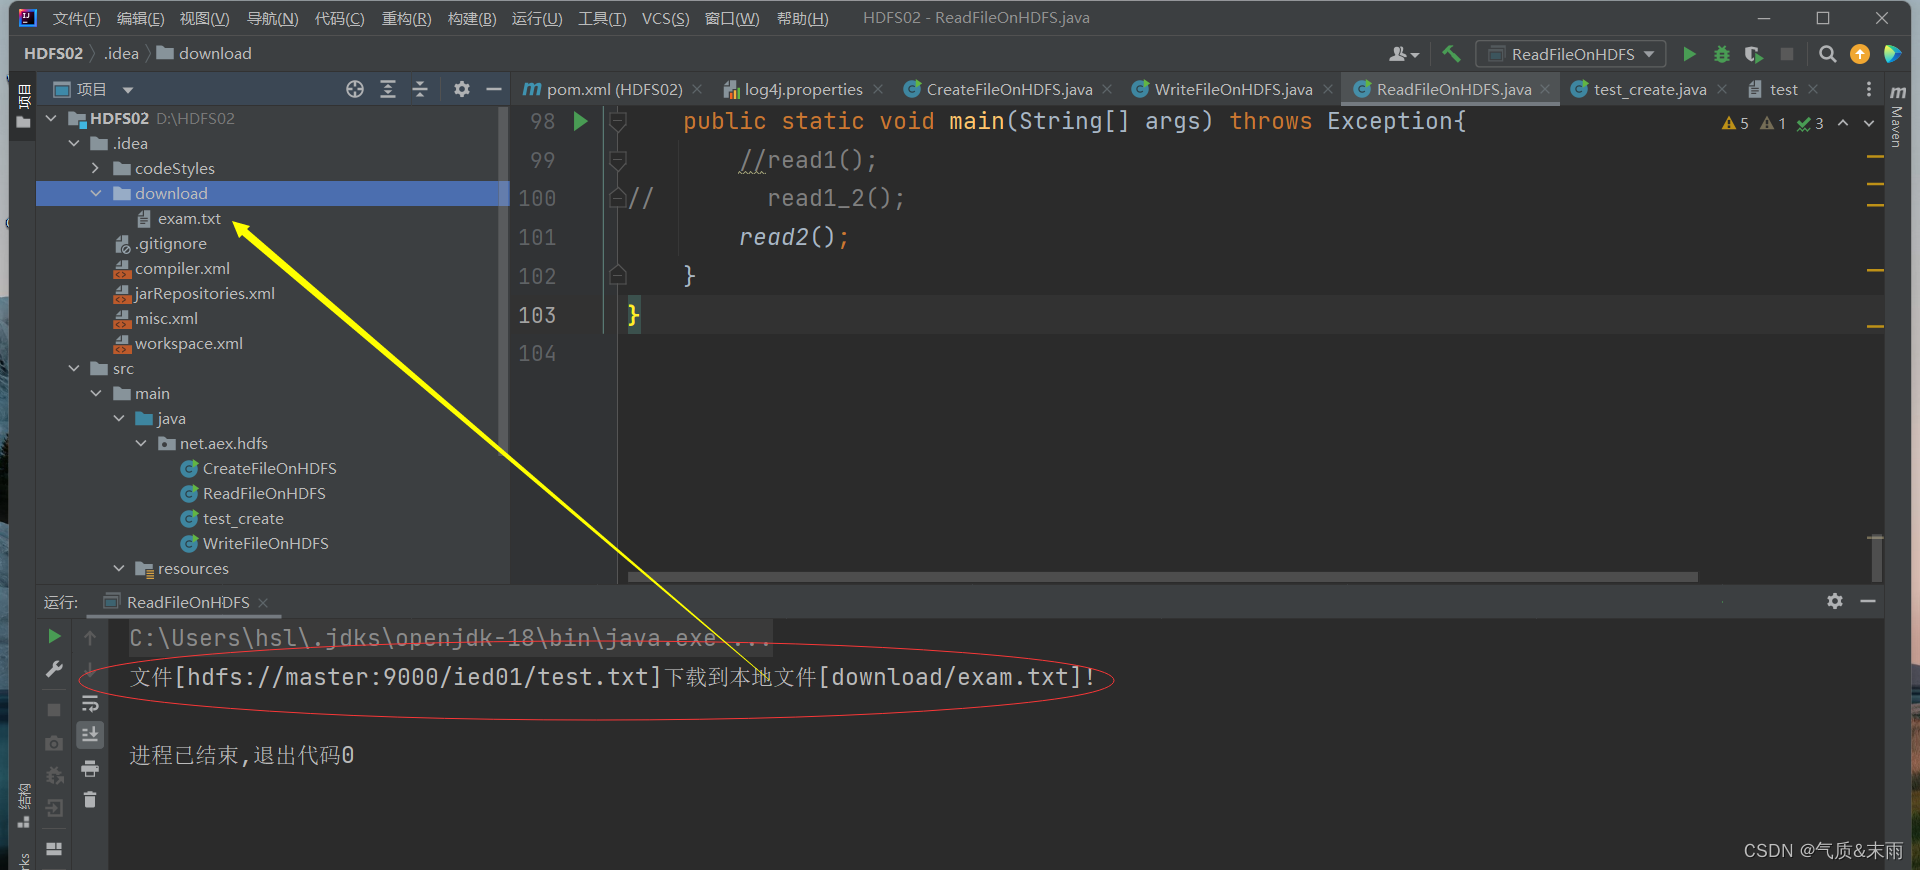Run with coverage shield icon
This screenshot has height=870, width=1920.
(1753, 54)
